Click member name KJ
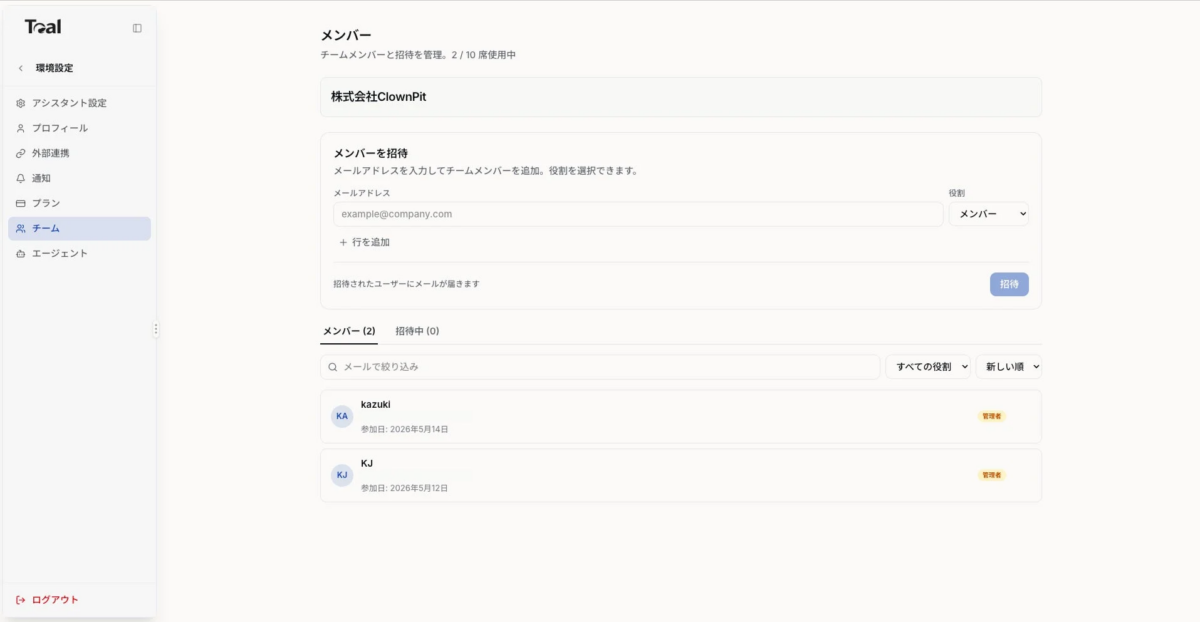1200x622 pixels. pyautogui.click(x=367, y=463)
